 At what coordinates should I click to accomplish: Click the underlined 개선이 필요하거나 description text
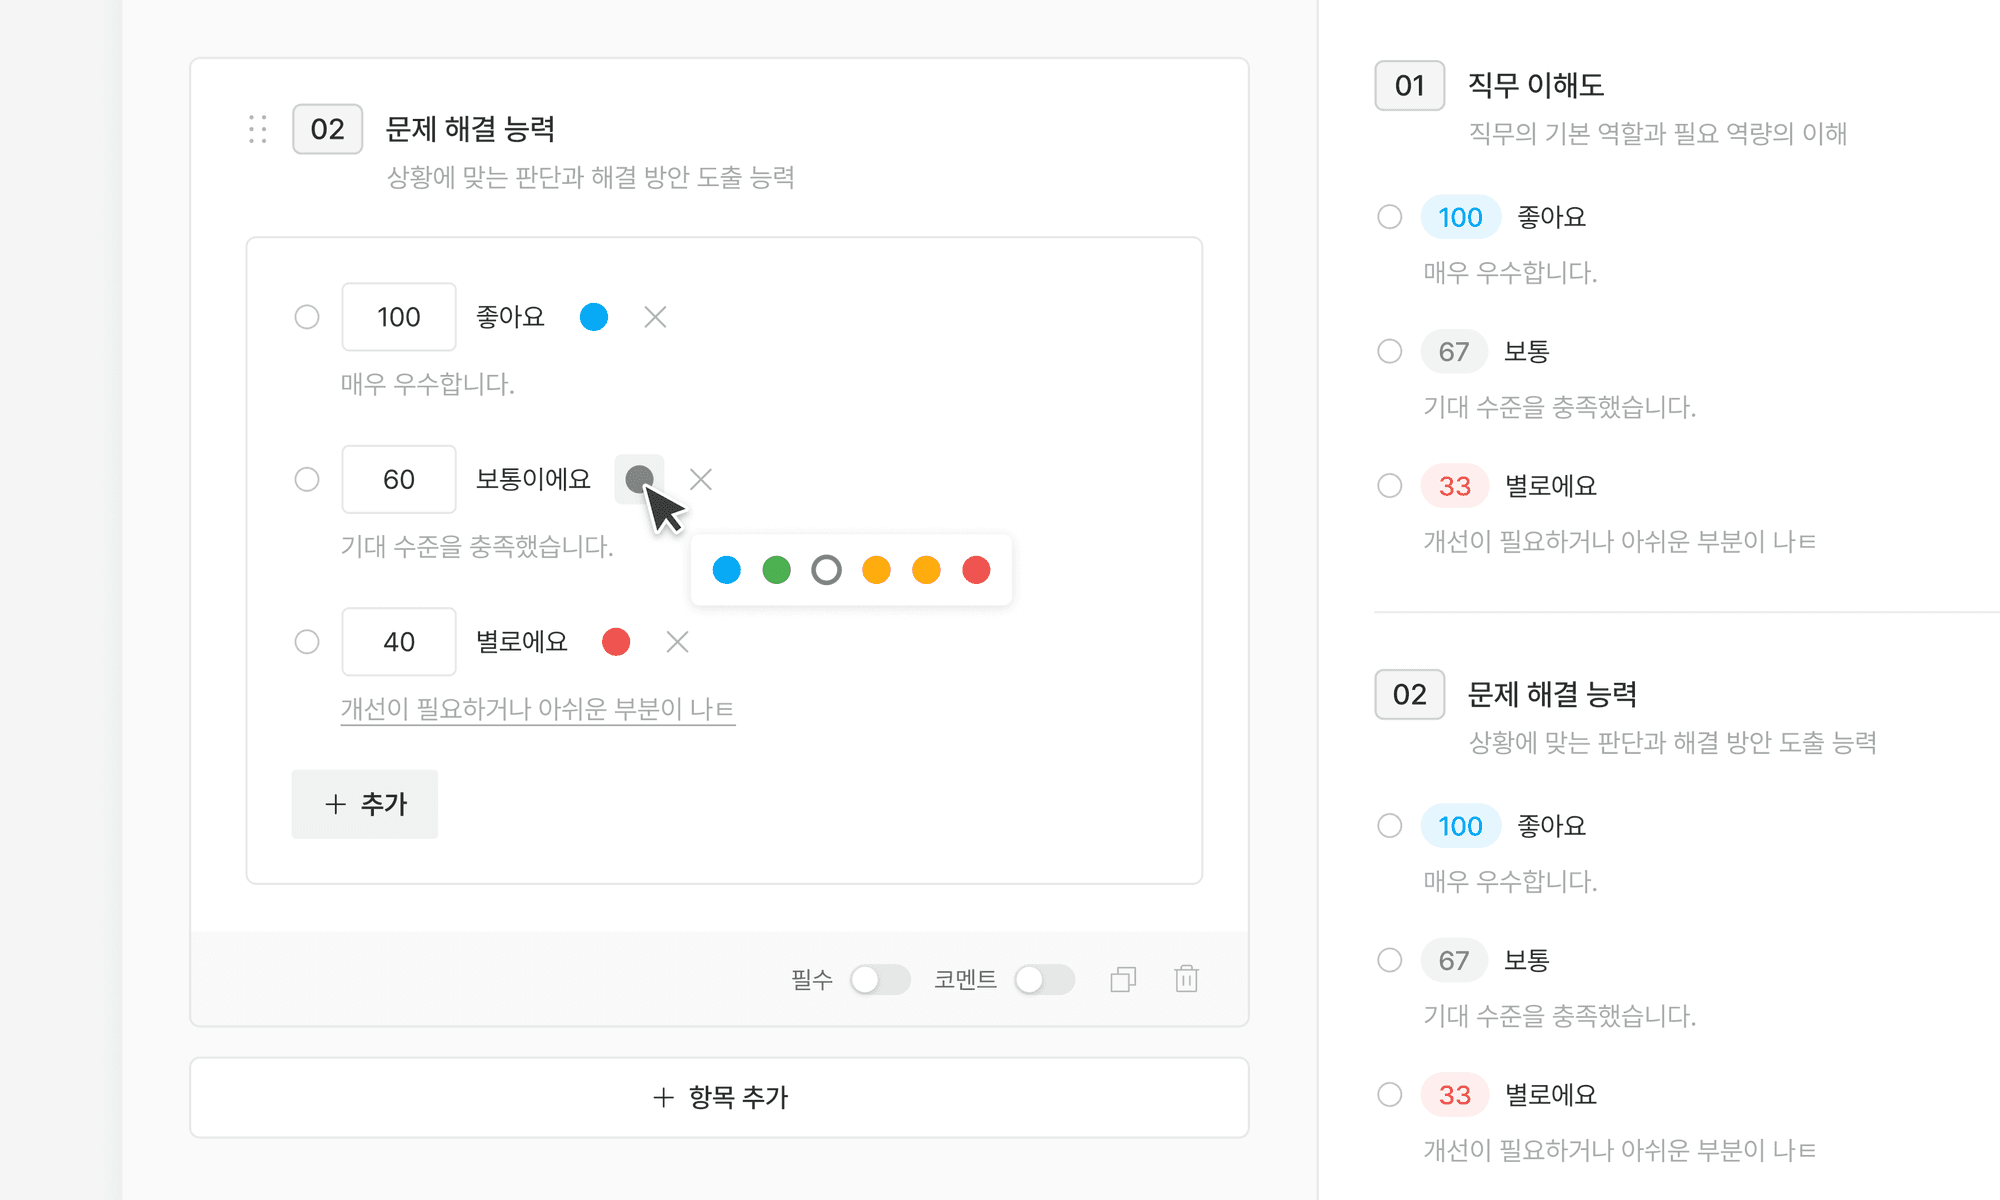pos(537,709)
